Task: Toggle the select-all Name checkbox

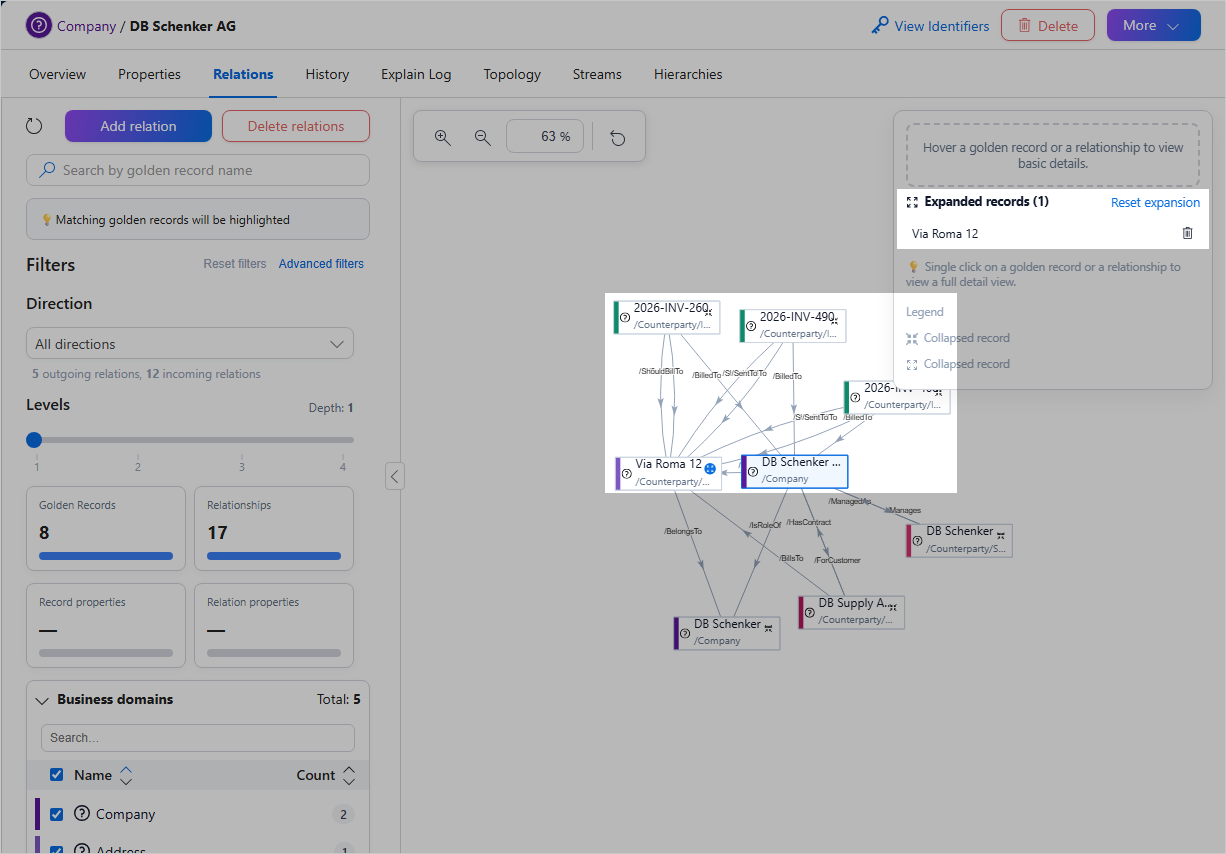Action: [x=57, y=775]
